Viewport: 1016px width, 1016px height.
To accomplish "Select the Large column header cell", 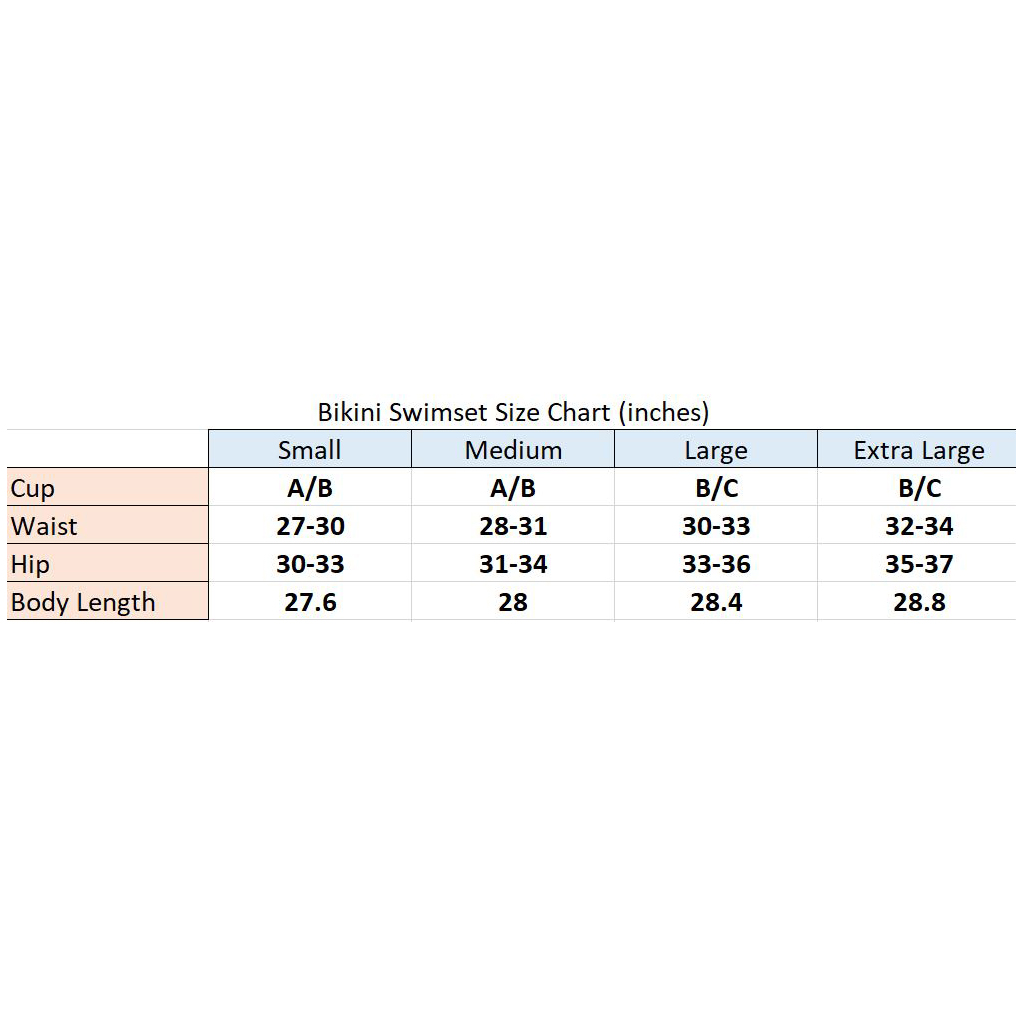I will pos(716,449).
